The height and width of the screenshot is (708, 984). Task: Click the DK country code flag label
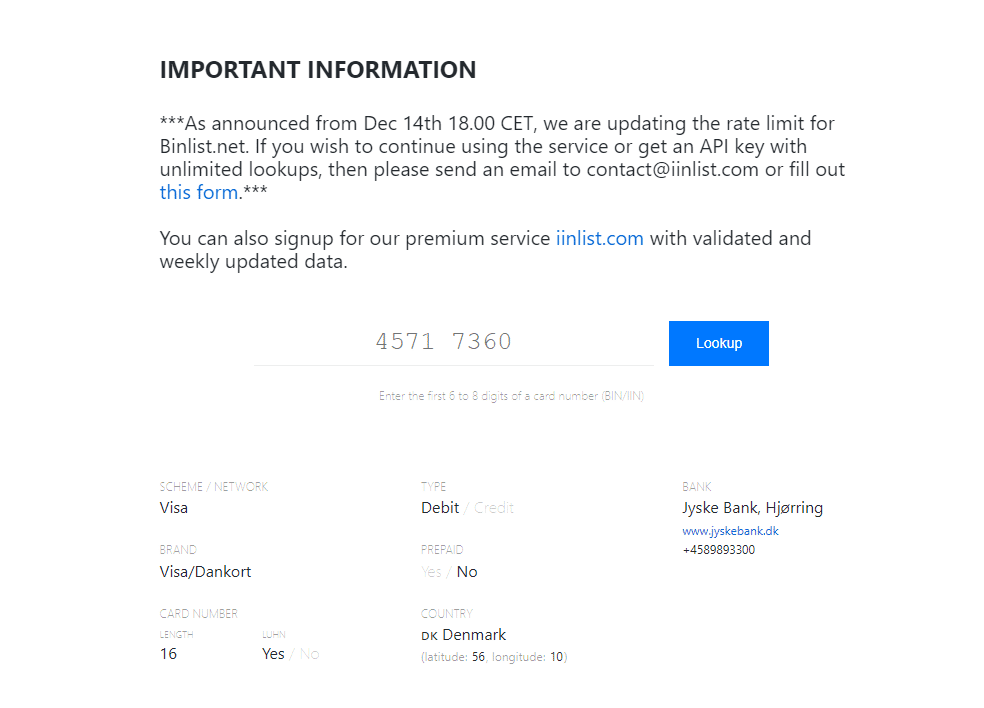click(429, 636)
